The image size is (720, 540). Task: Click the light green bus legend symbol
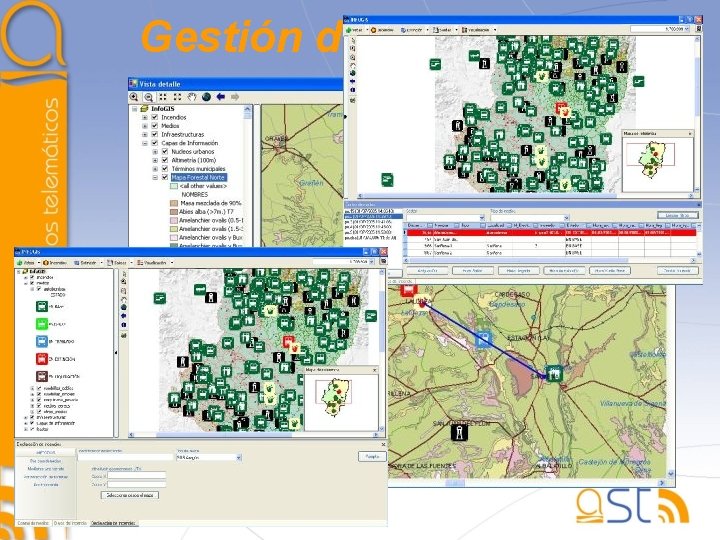42,324
